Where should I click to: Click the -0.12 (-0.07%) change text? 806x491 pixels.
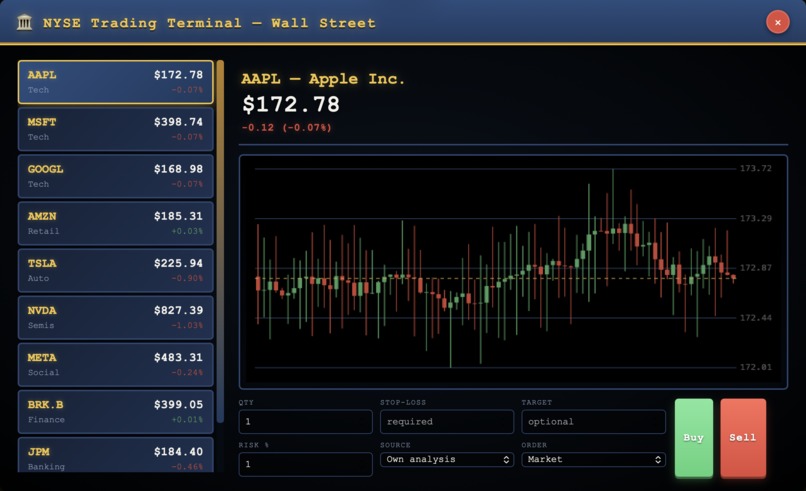[x=286, y=128]
